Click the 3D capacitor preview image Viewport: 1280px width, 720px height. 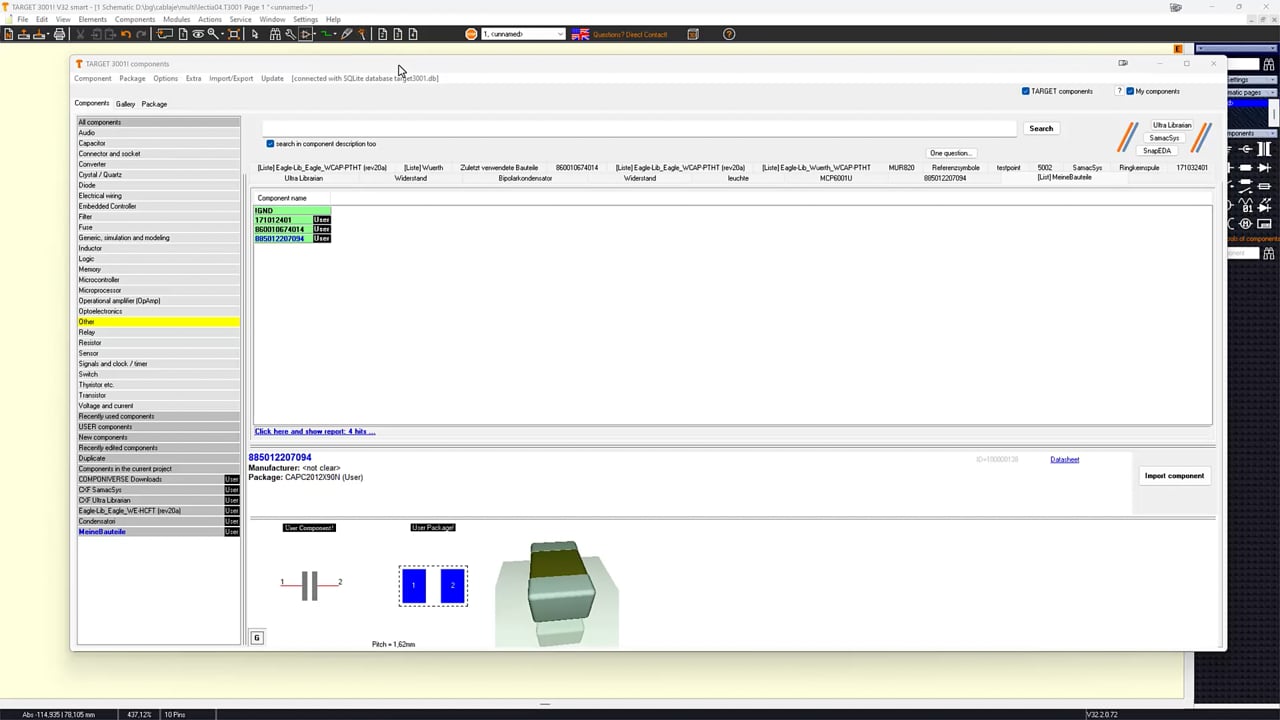[556, 592]
